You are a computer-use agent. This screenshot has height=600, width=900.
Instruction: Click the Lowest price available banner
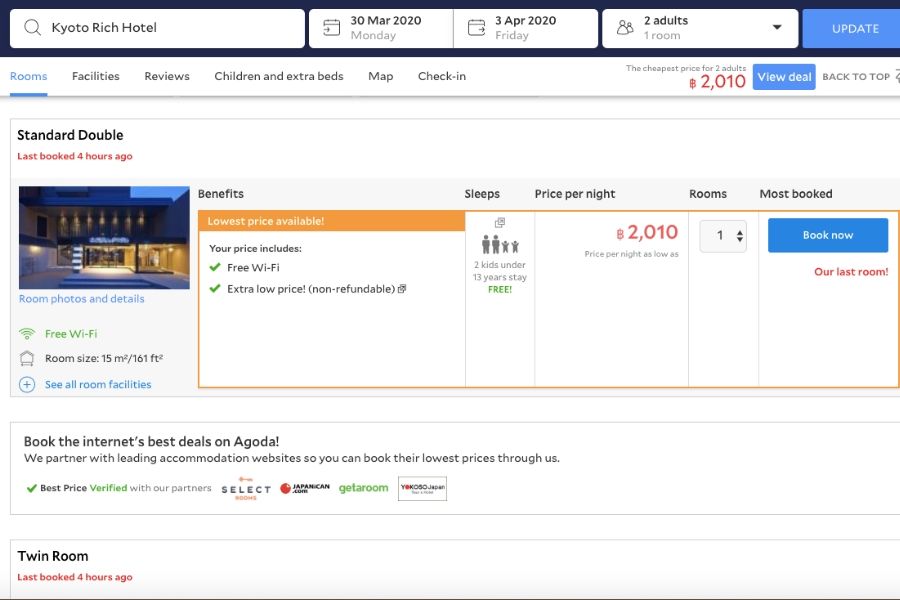coord(332,221)
